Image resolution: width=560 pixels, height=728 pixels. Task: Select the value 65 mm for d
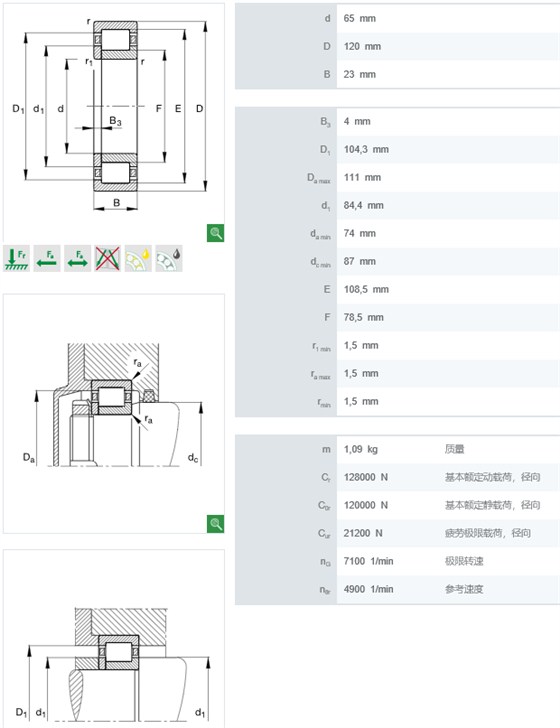(x=359, y=19)
